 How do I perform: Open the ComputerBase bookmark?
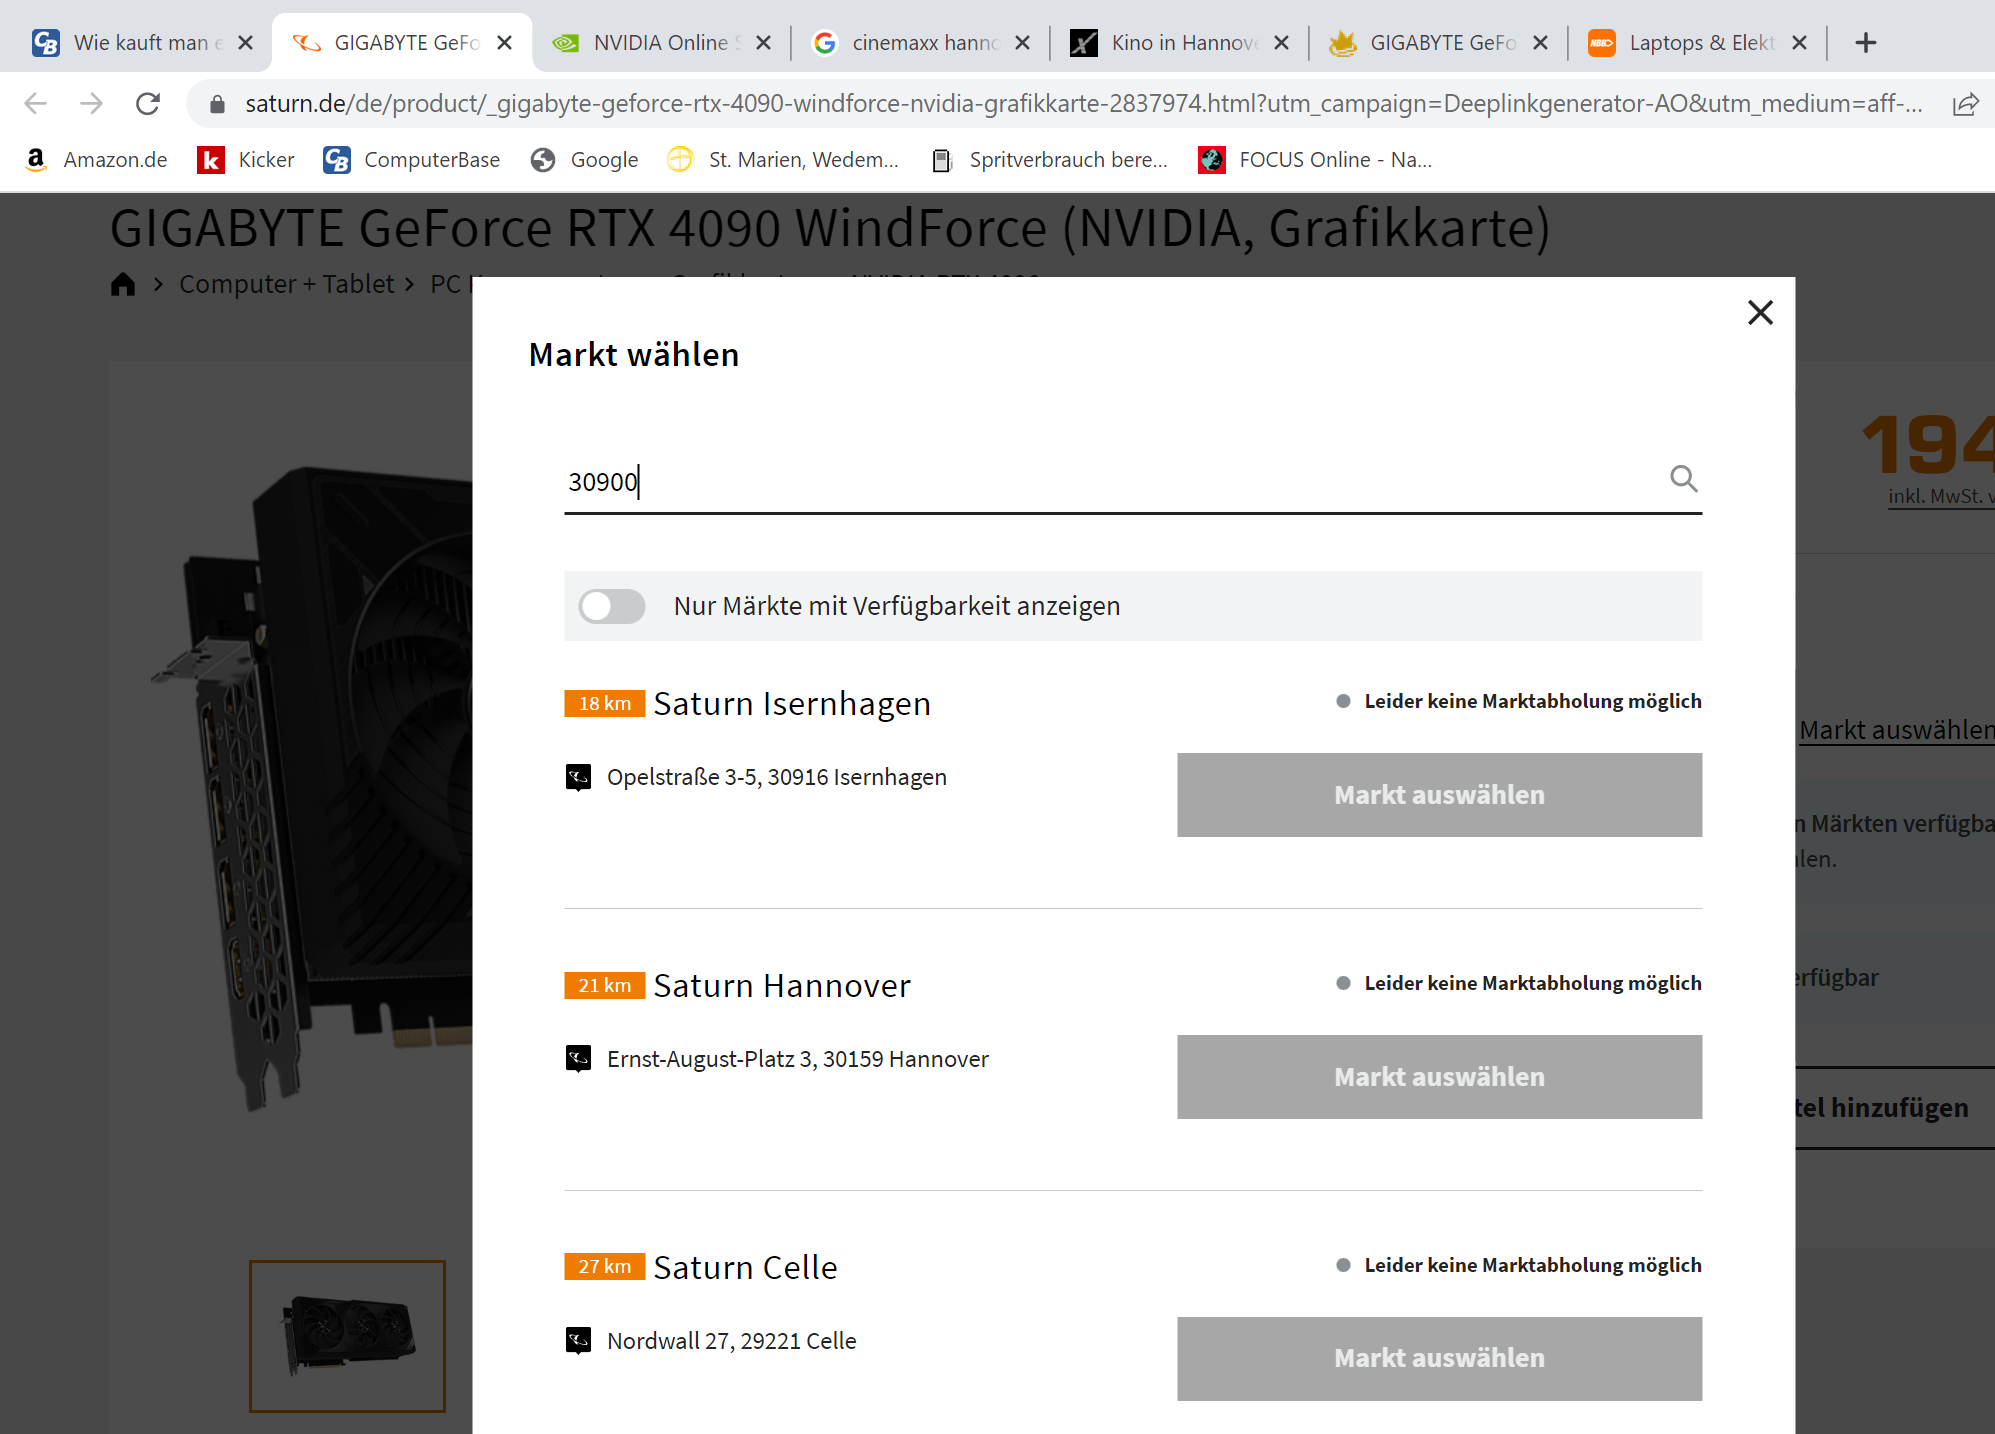coord(412,160)
